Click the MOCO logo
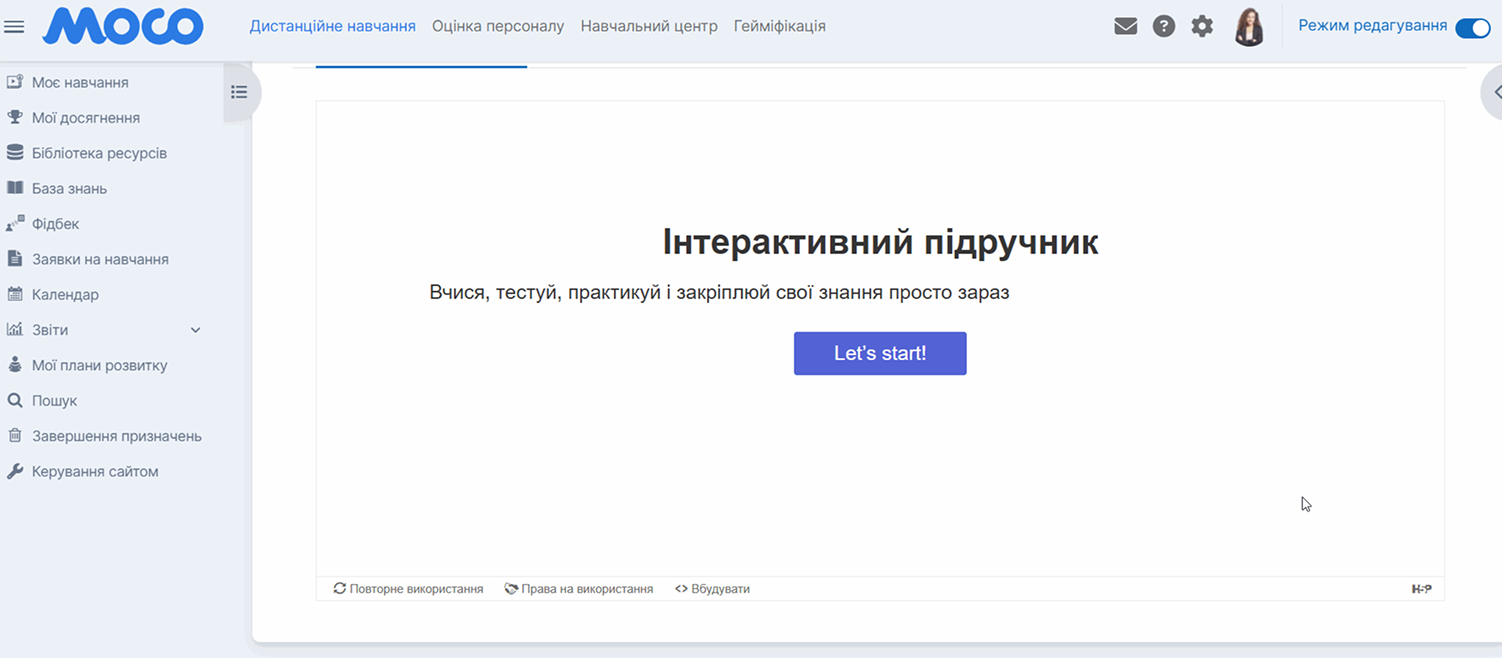The height and width of the screenshot is (658, 1502). coord(123,27)
